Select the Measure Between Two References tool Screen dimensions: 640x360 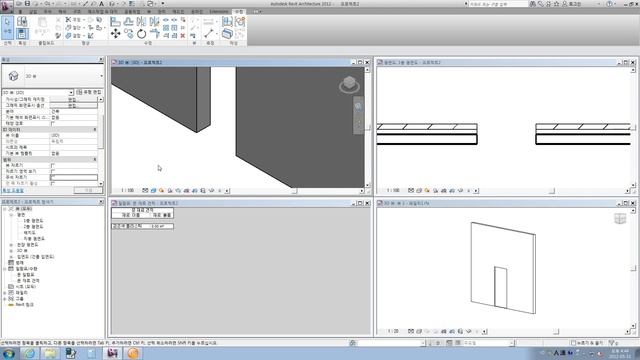tap(209, 33)
